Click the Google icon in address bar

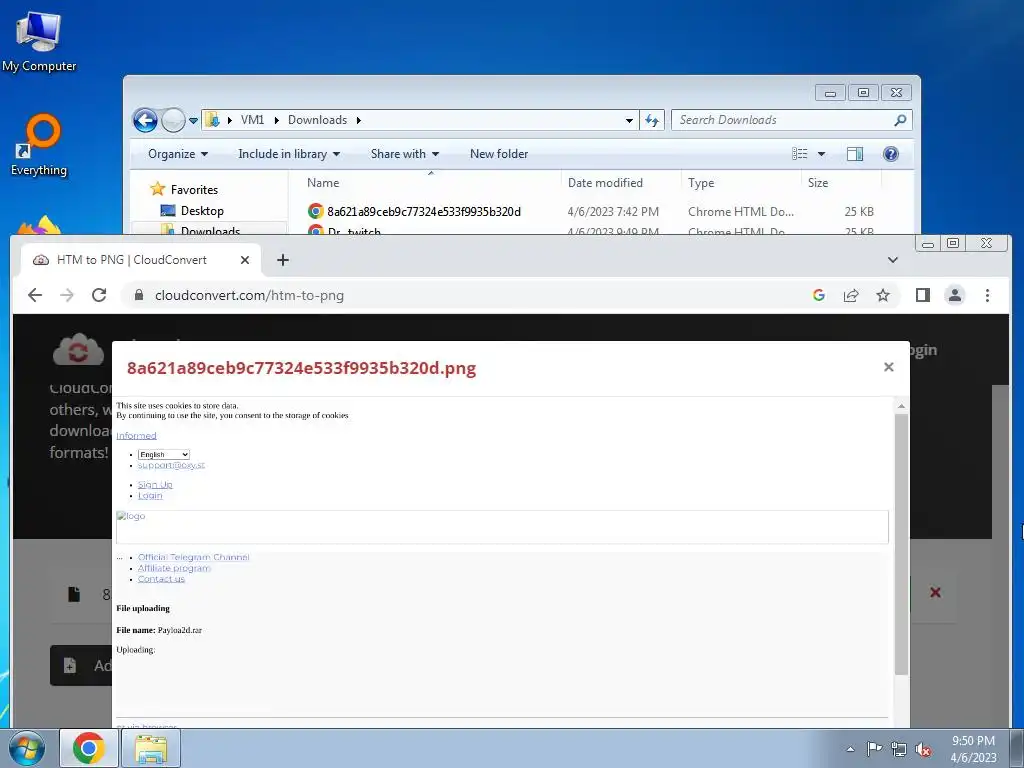click(818, 295)
